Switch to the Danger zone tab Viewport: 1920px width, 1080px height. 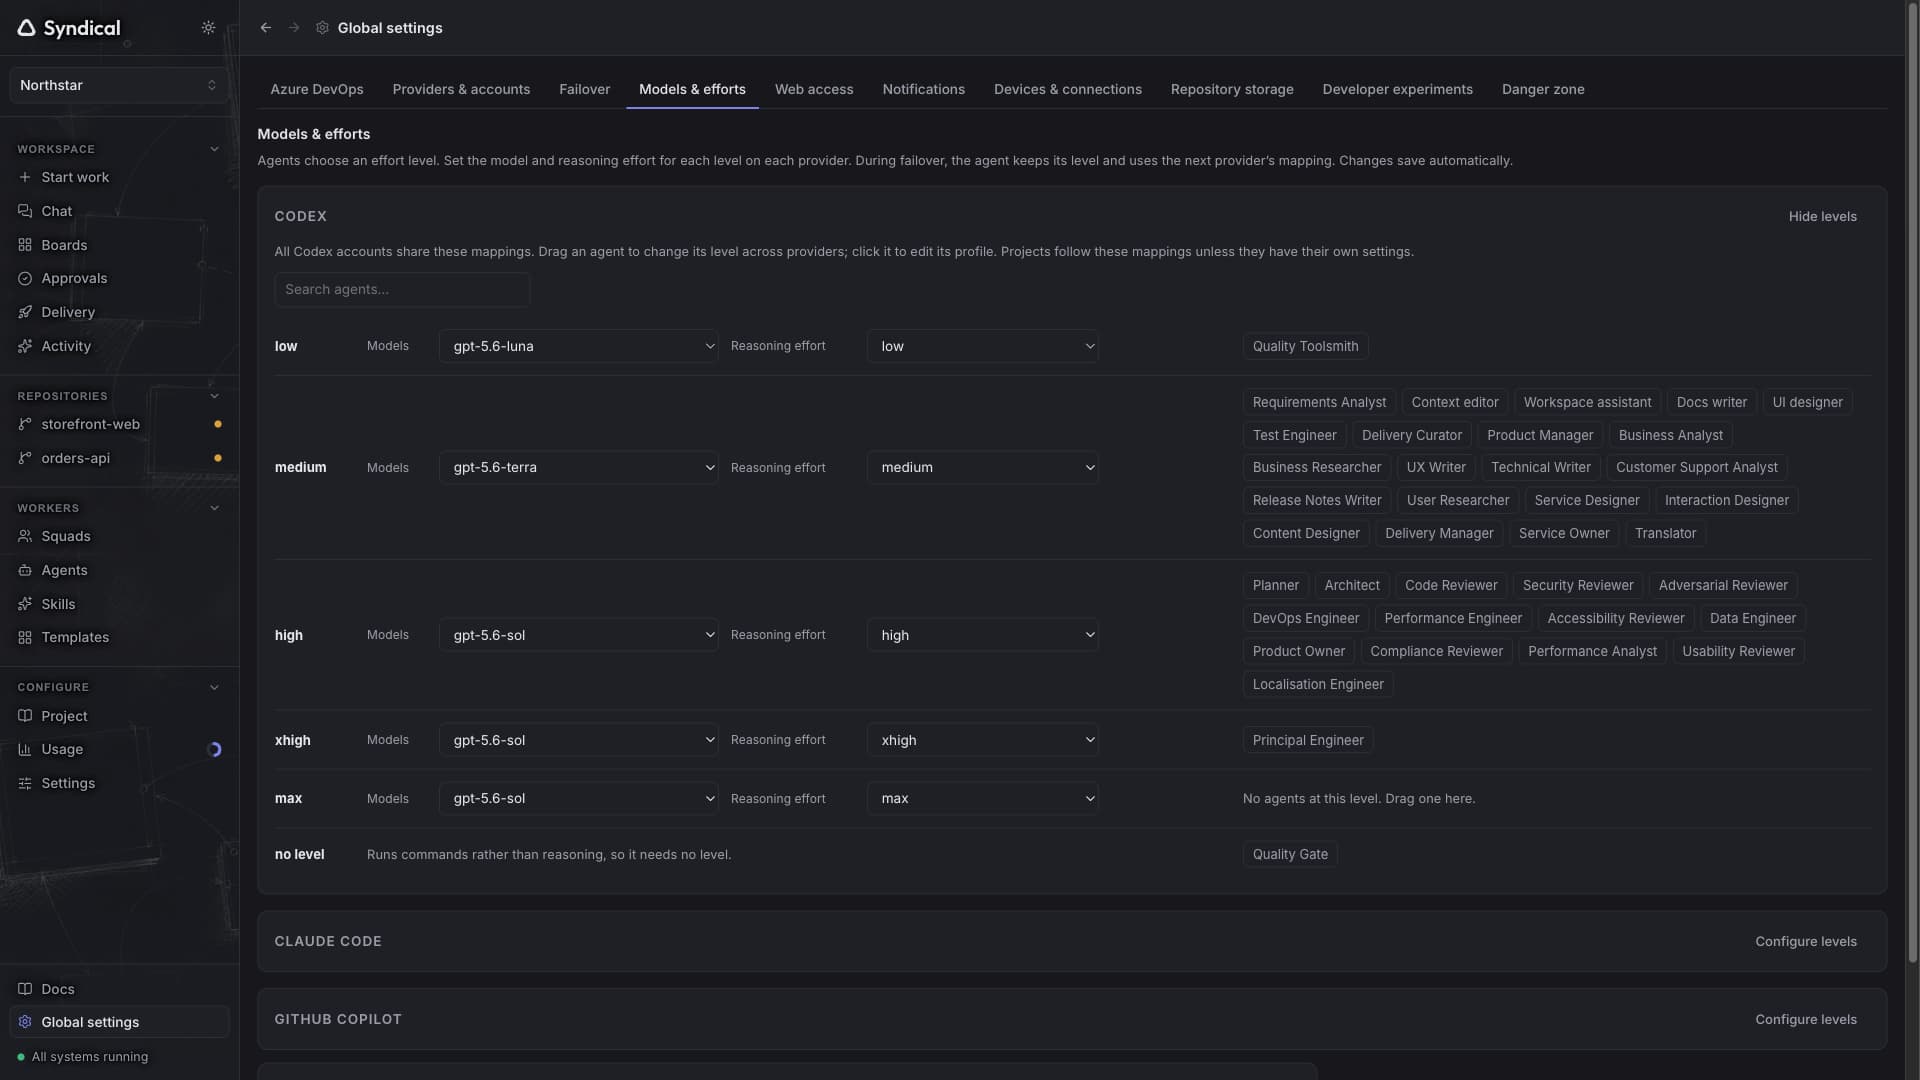pyautogui.click(x=1543, y=89)
